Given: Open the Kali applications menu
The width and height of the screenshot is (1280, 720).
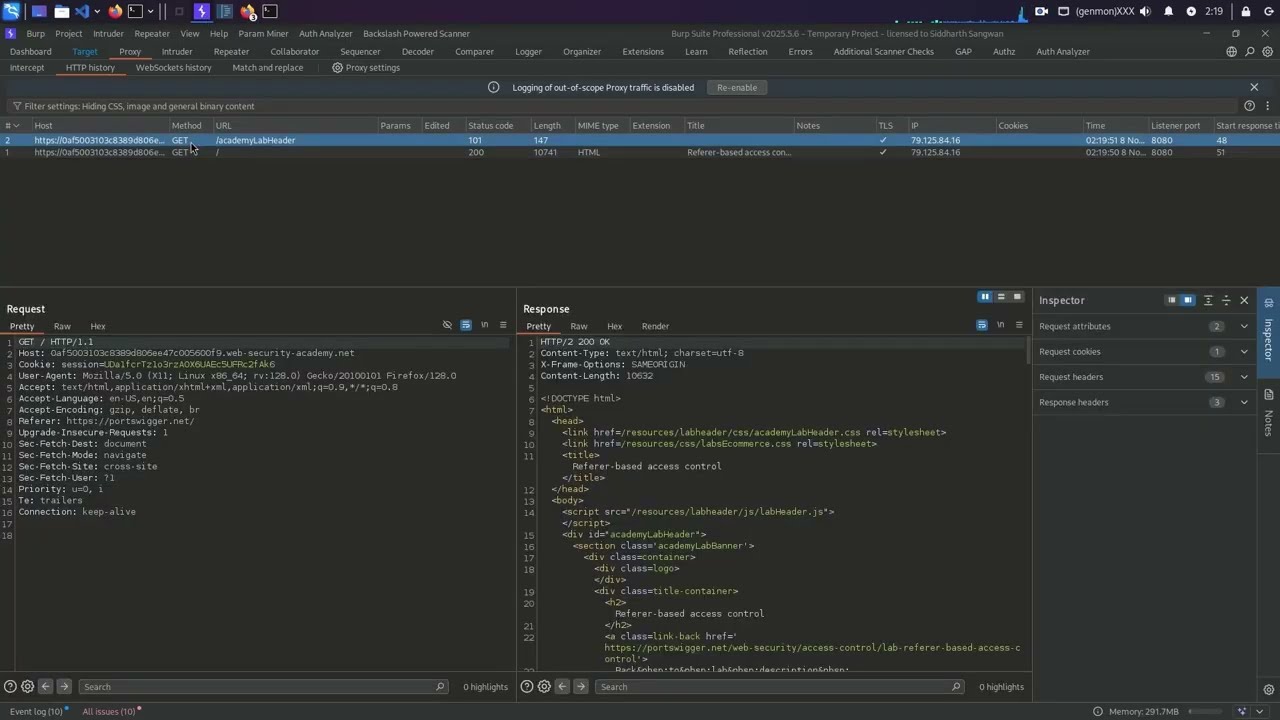Looking at the screenshot, I should [x=11, y=11].
